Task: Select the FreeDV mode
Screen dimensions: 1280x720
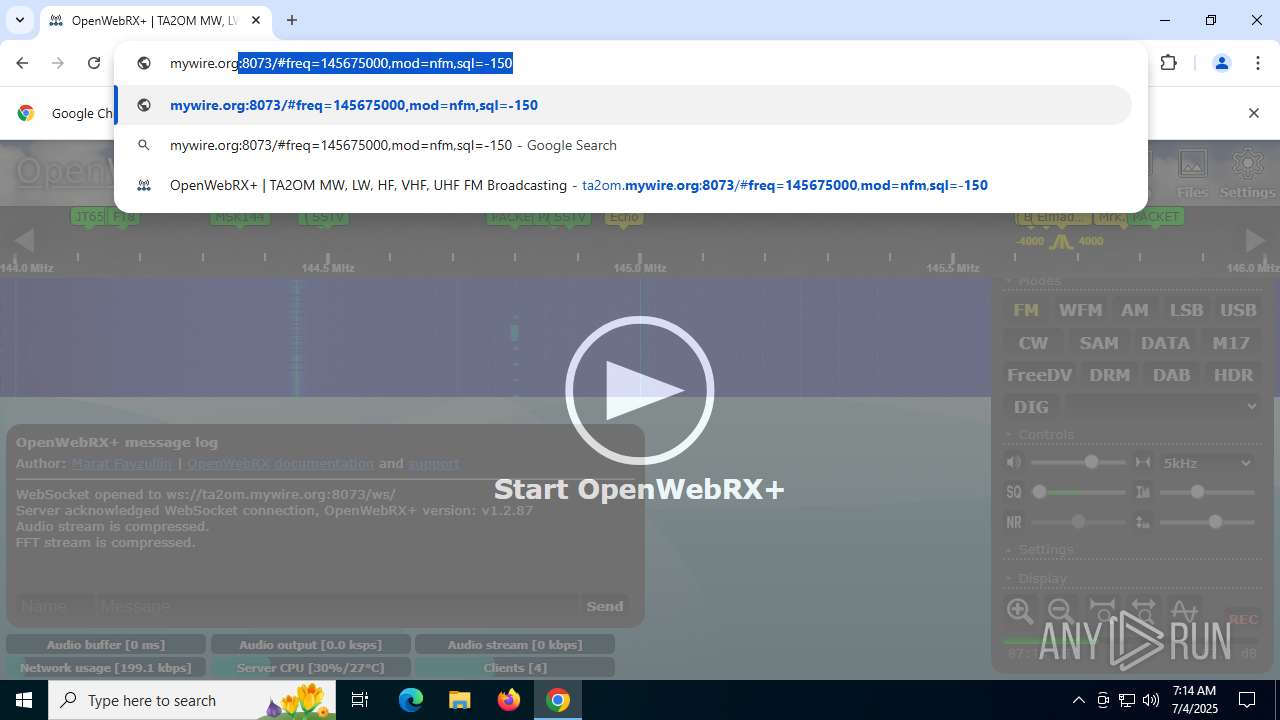Action: (x=1039, y=375)
